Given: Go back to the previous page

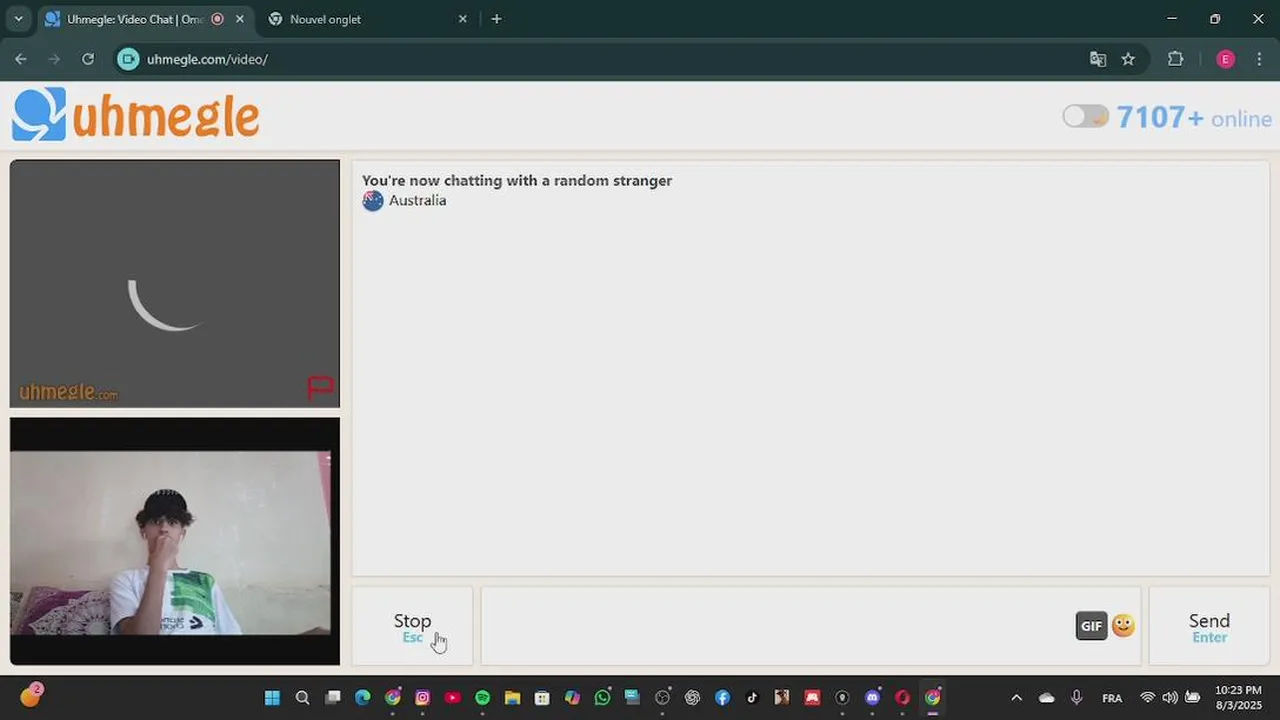Looking at the screenshot, I should coord(21,59).
